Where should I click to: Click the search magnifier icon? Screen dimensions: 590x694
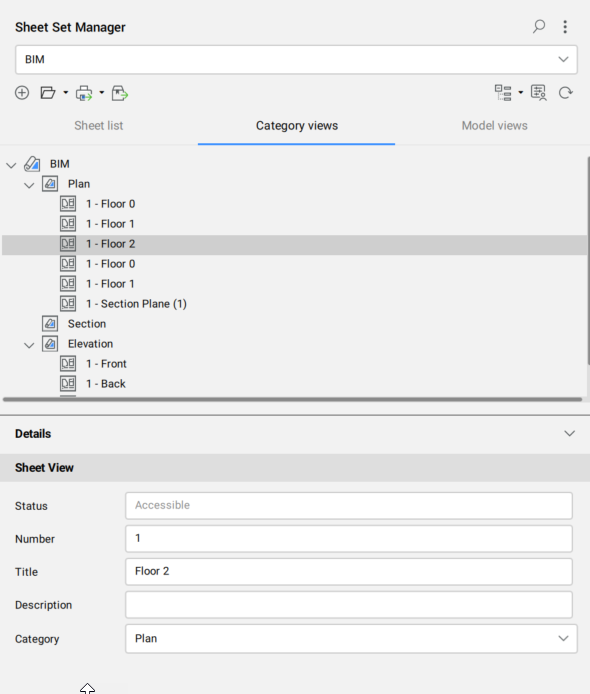pyautogui.click(x=539, y=27)
